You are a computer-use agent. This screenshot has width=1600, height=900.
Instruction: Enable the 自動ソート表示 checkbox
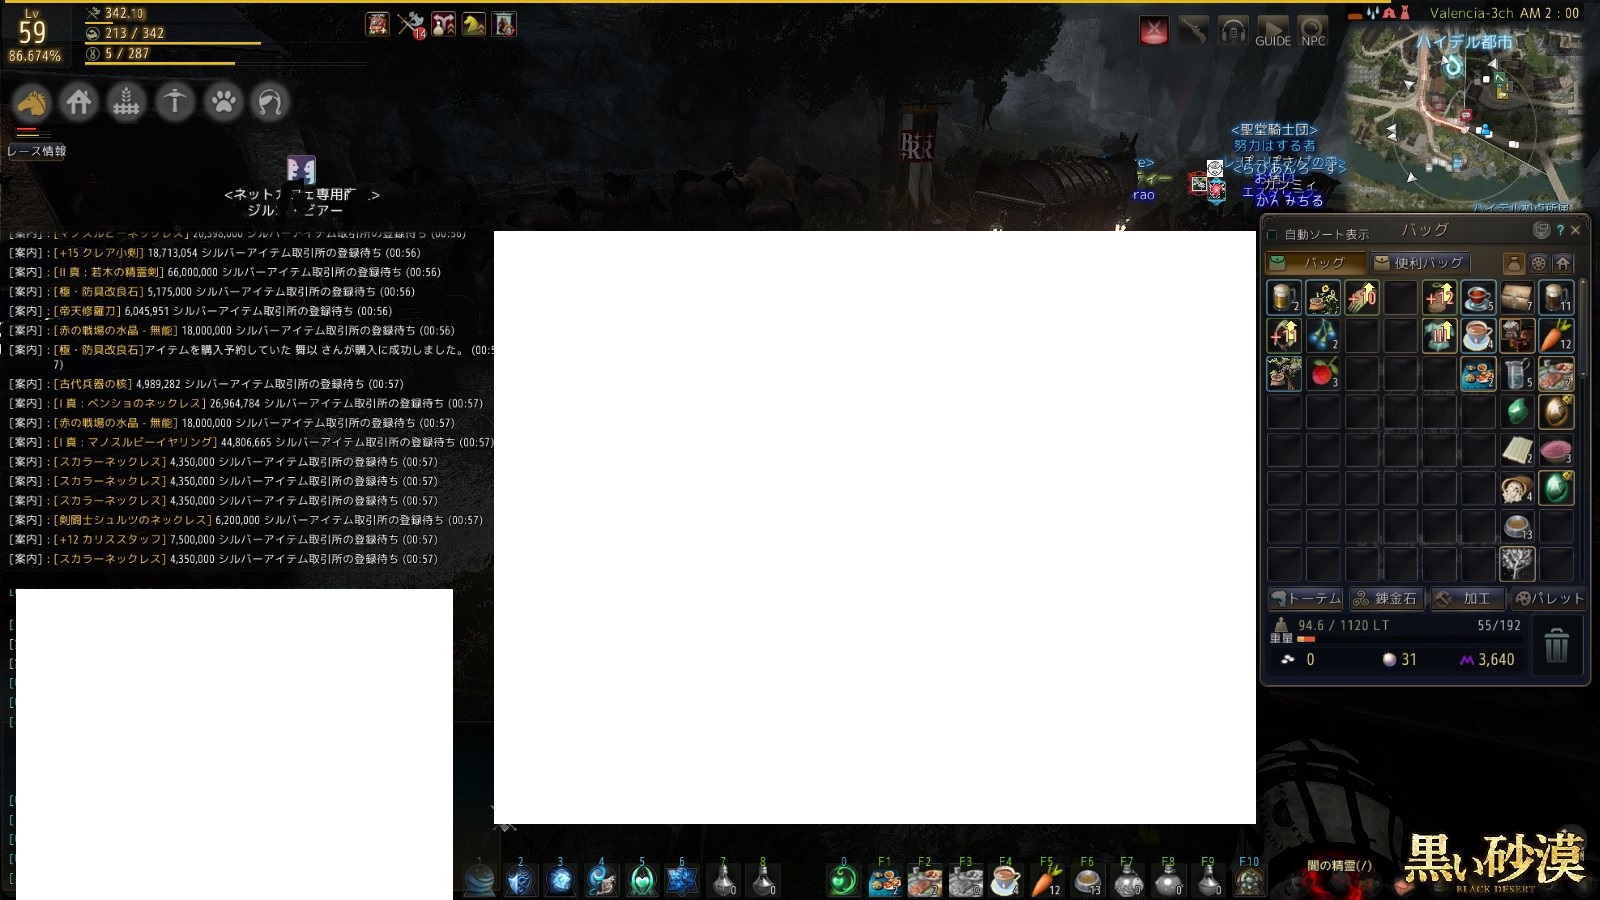1272,235
